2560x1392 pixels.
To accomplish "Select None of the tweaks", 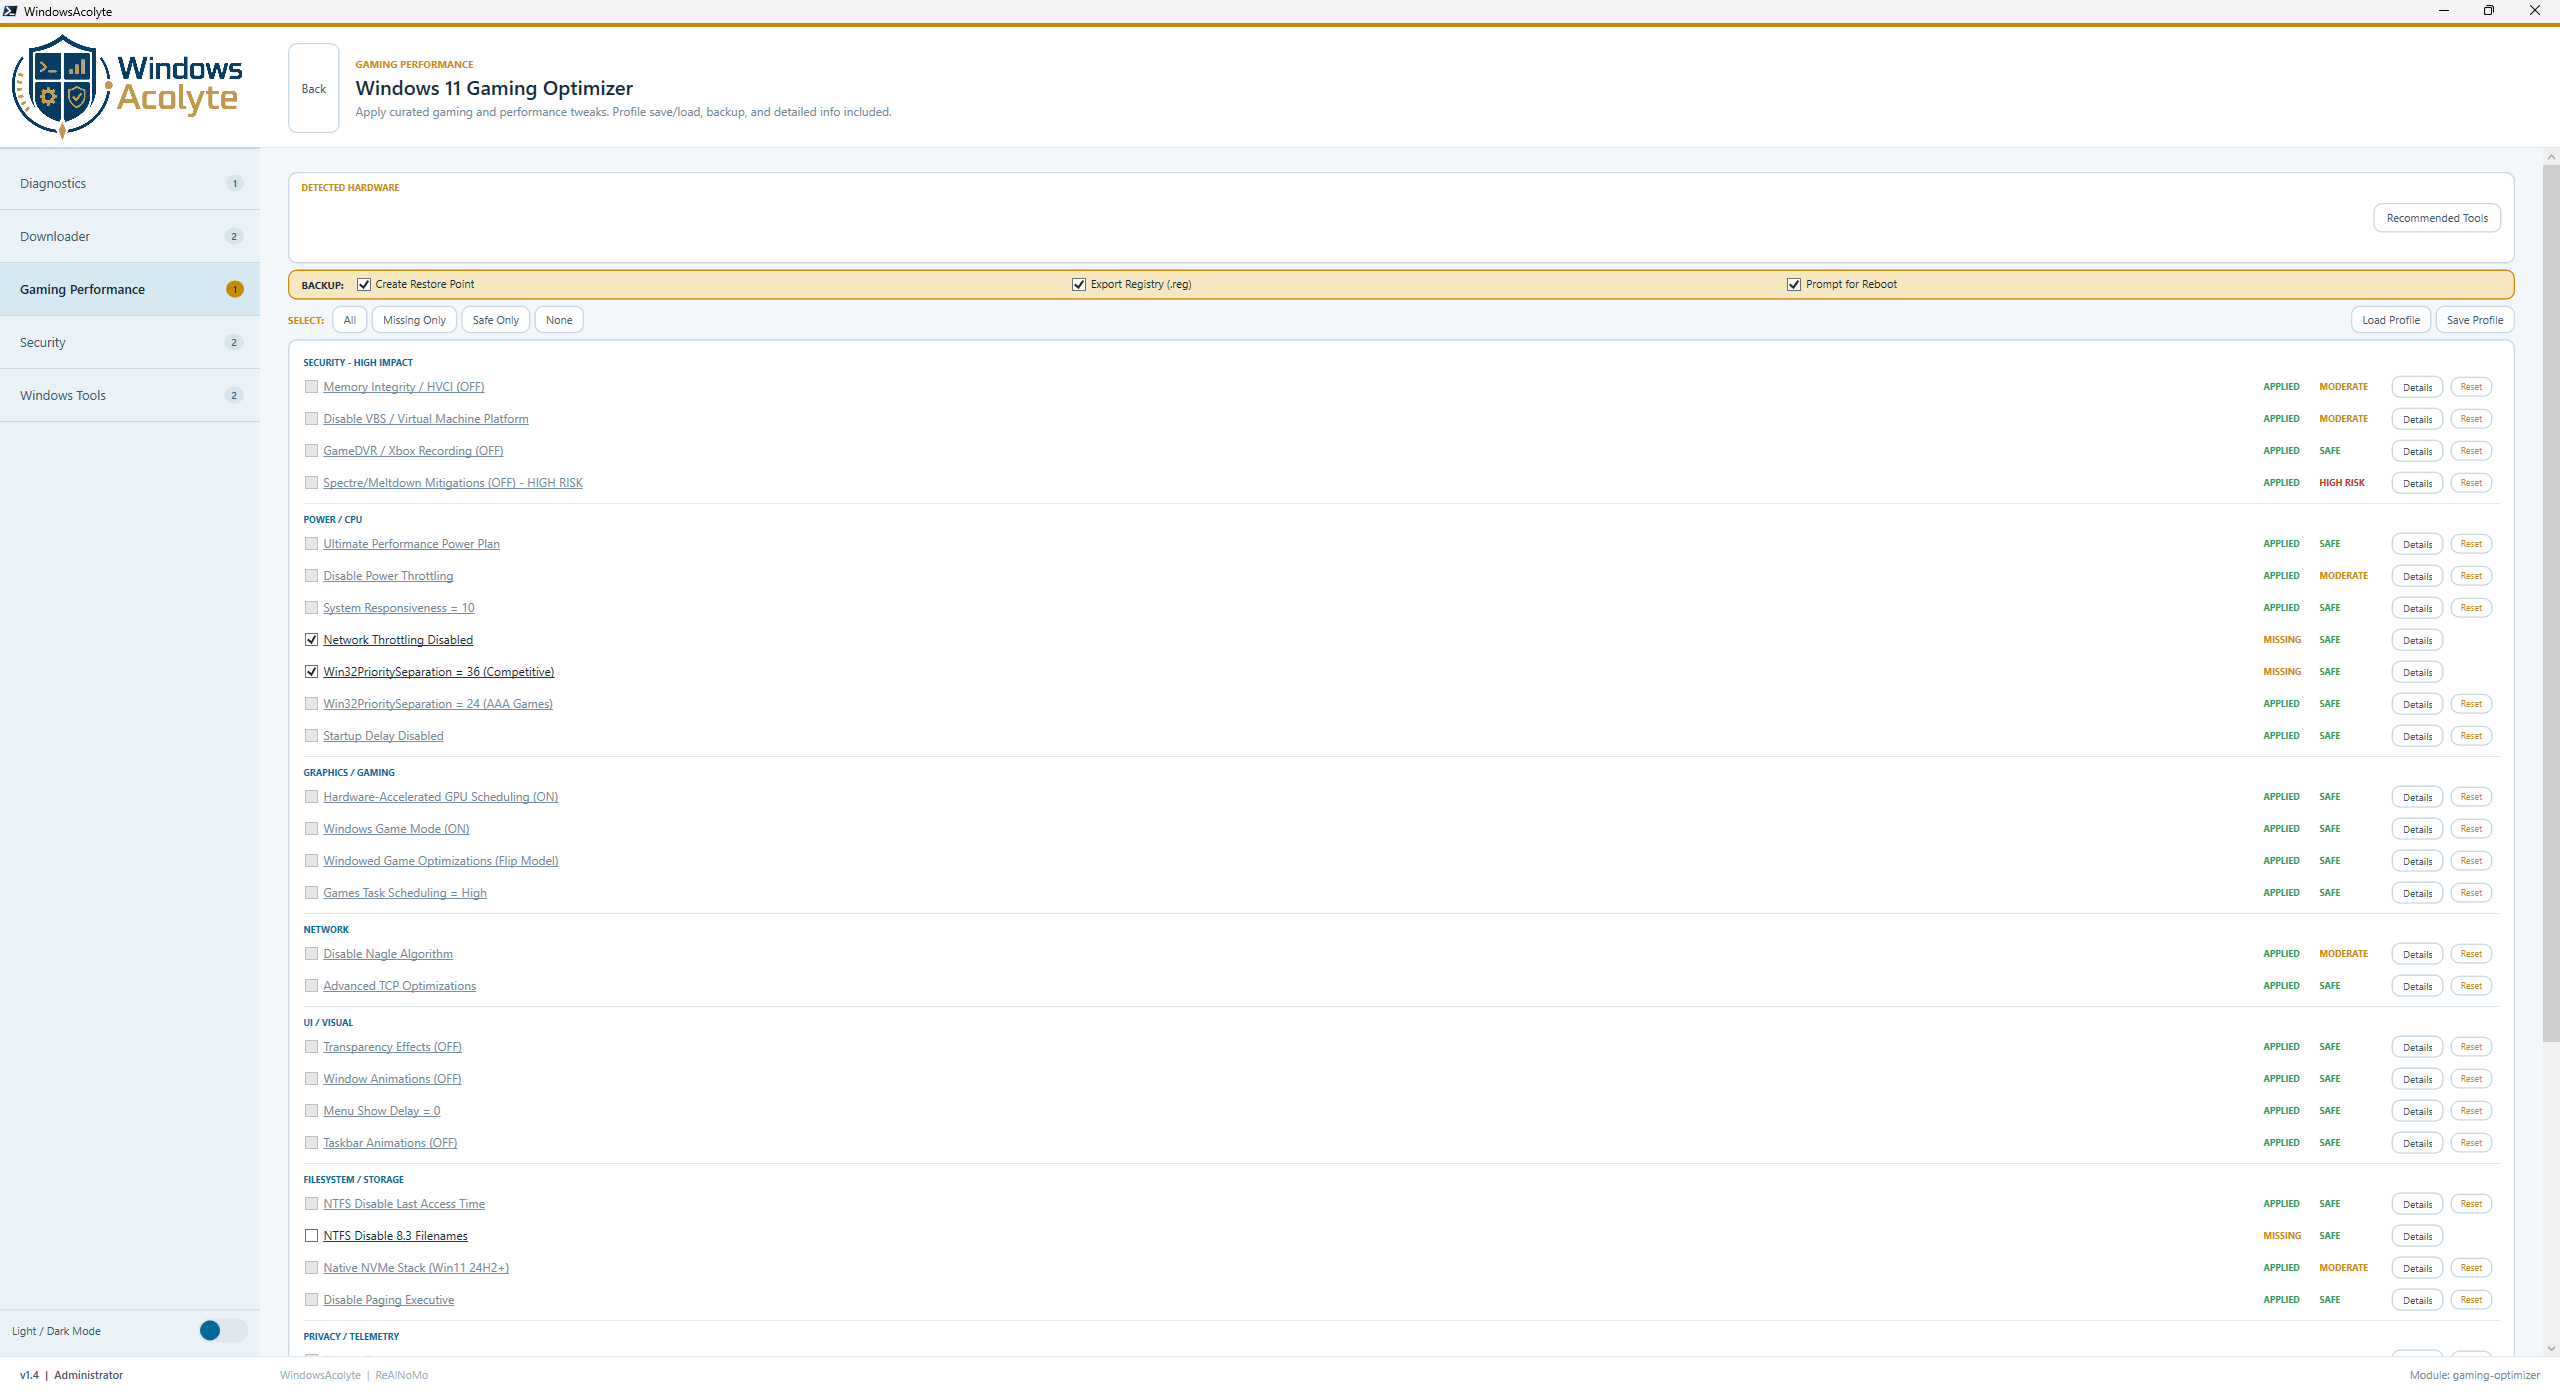I will click(x=559, y=320).
